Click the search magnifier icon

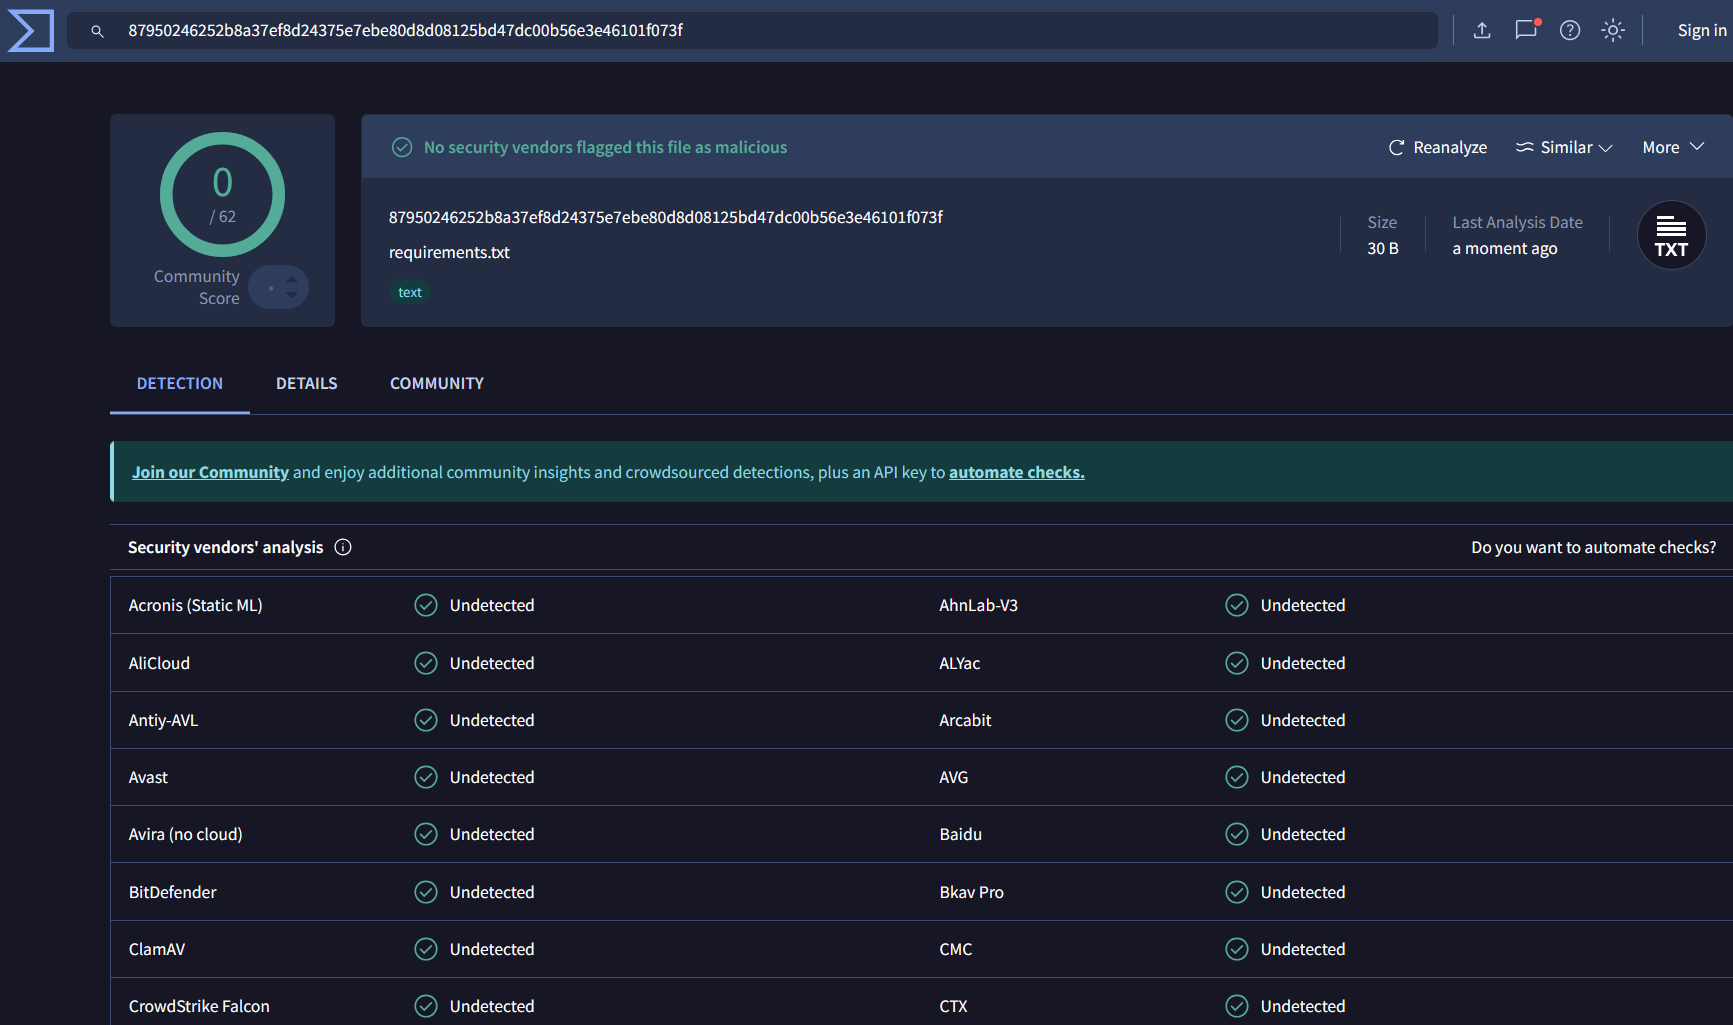(x=97, y=31)
